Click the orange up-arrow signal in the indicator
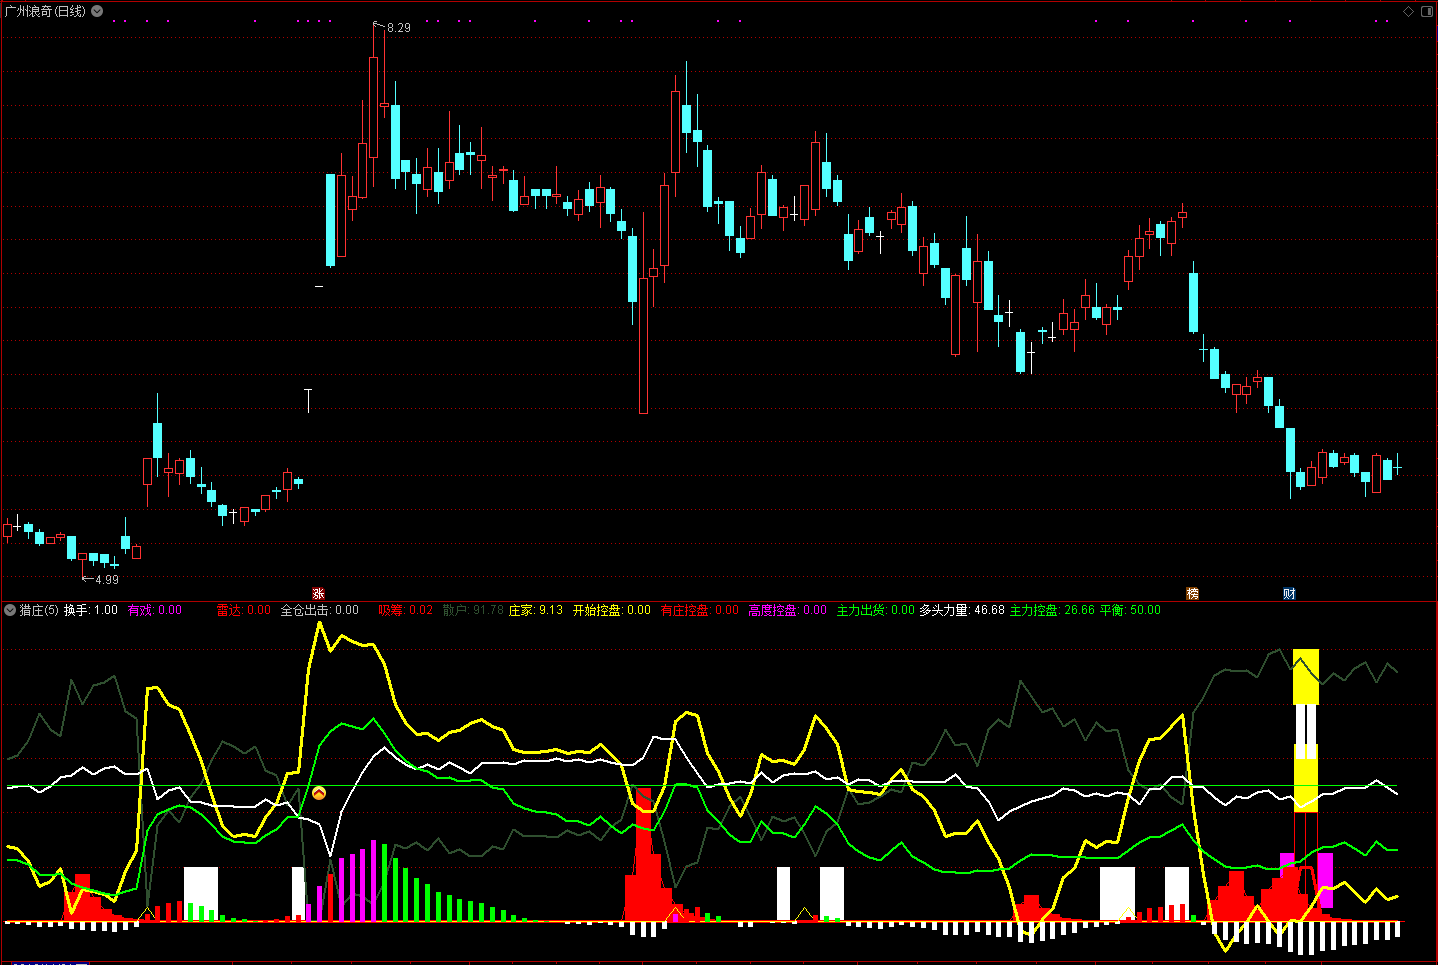 click(319, 793)
